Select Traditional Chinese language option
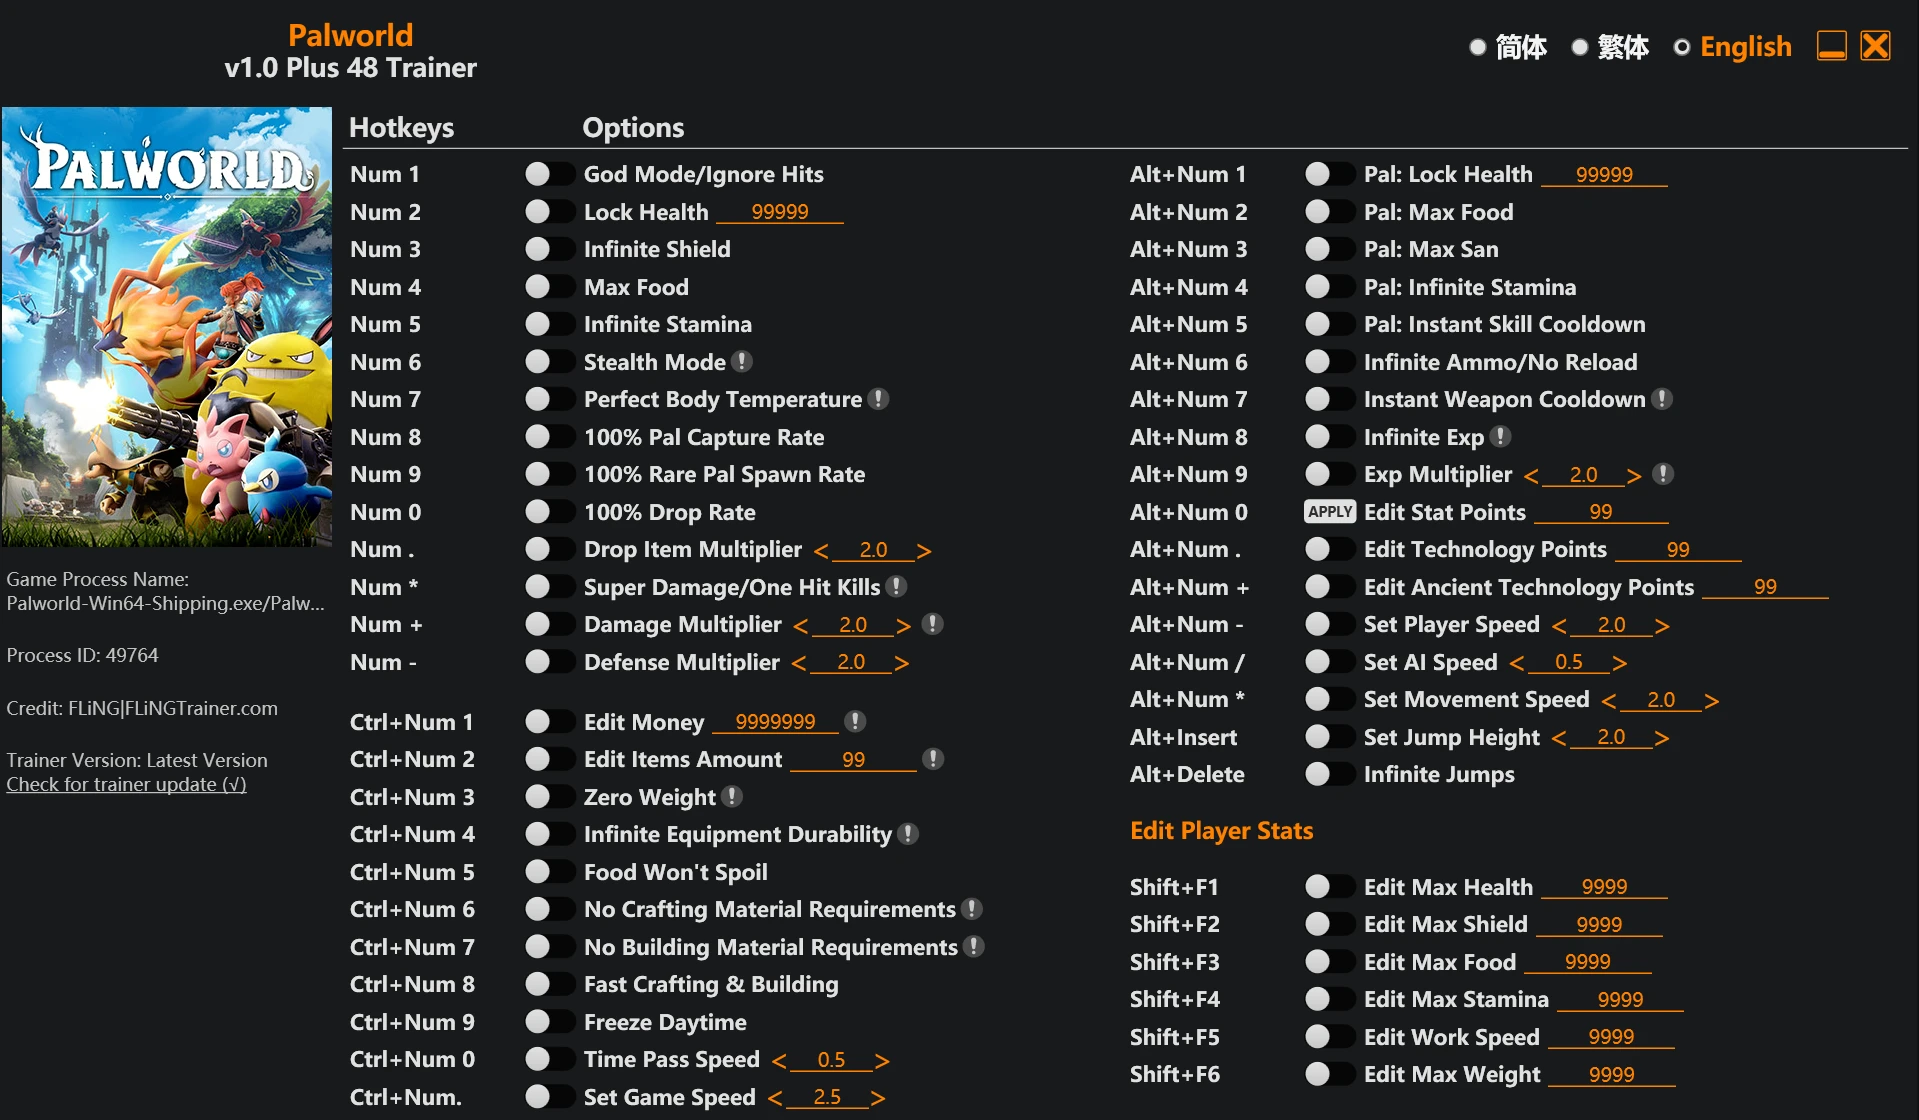 [1611, 47]
